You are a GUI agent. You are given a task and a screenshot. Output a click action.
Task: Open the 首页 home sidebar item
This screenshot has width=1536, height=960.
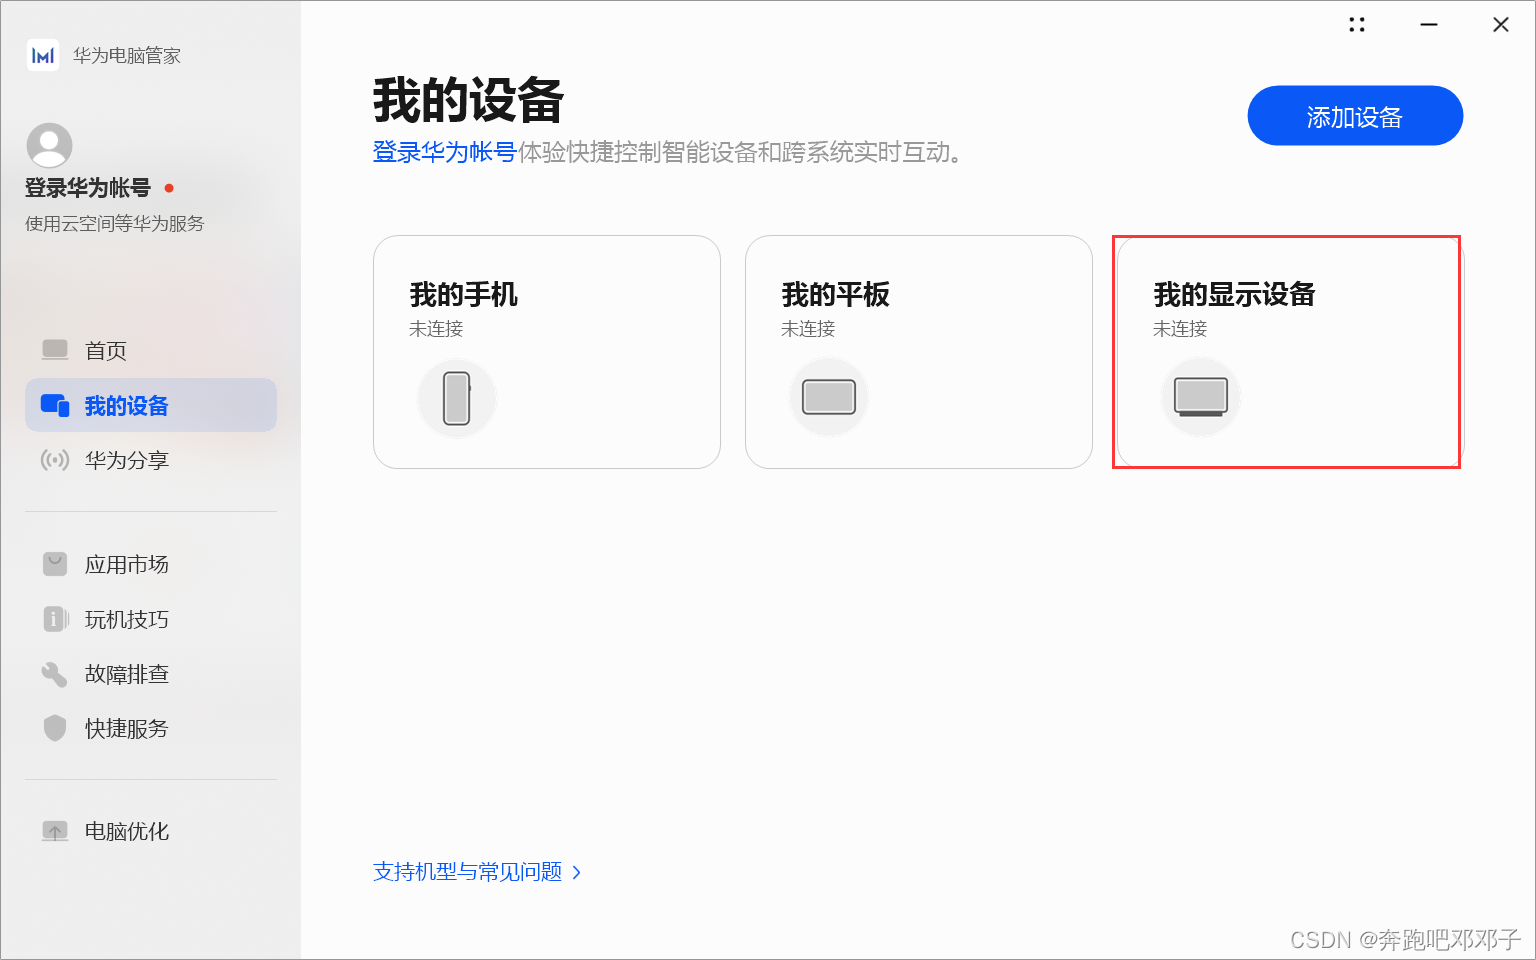coord(151,350)
